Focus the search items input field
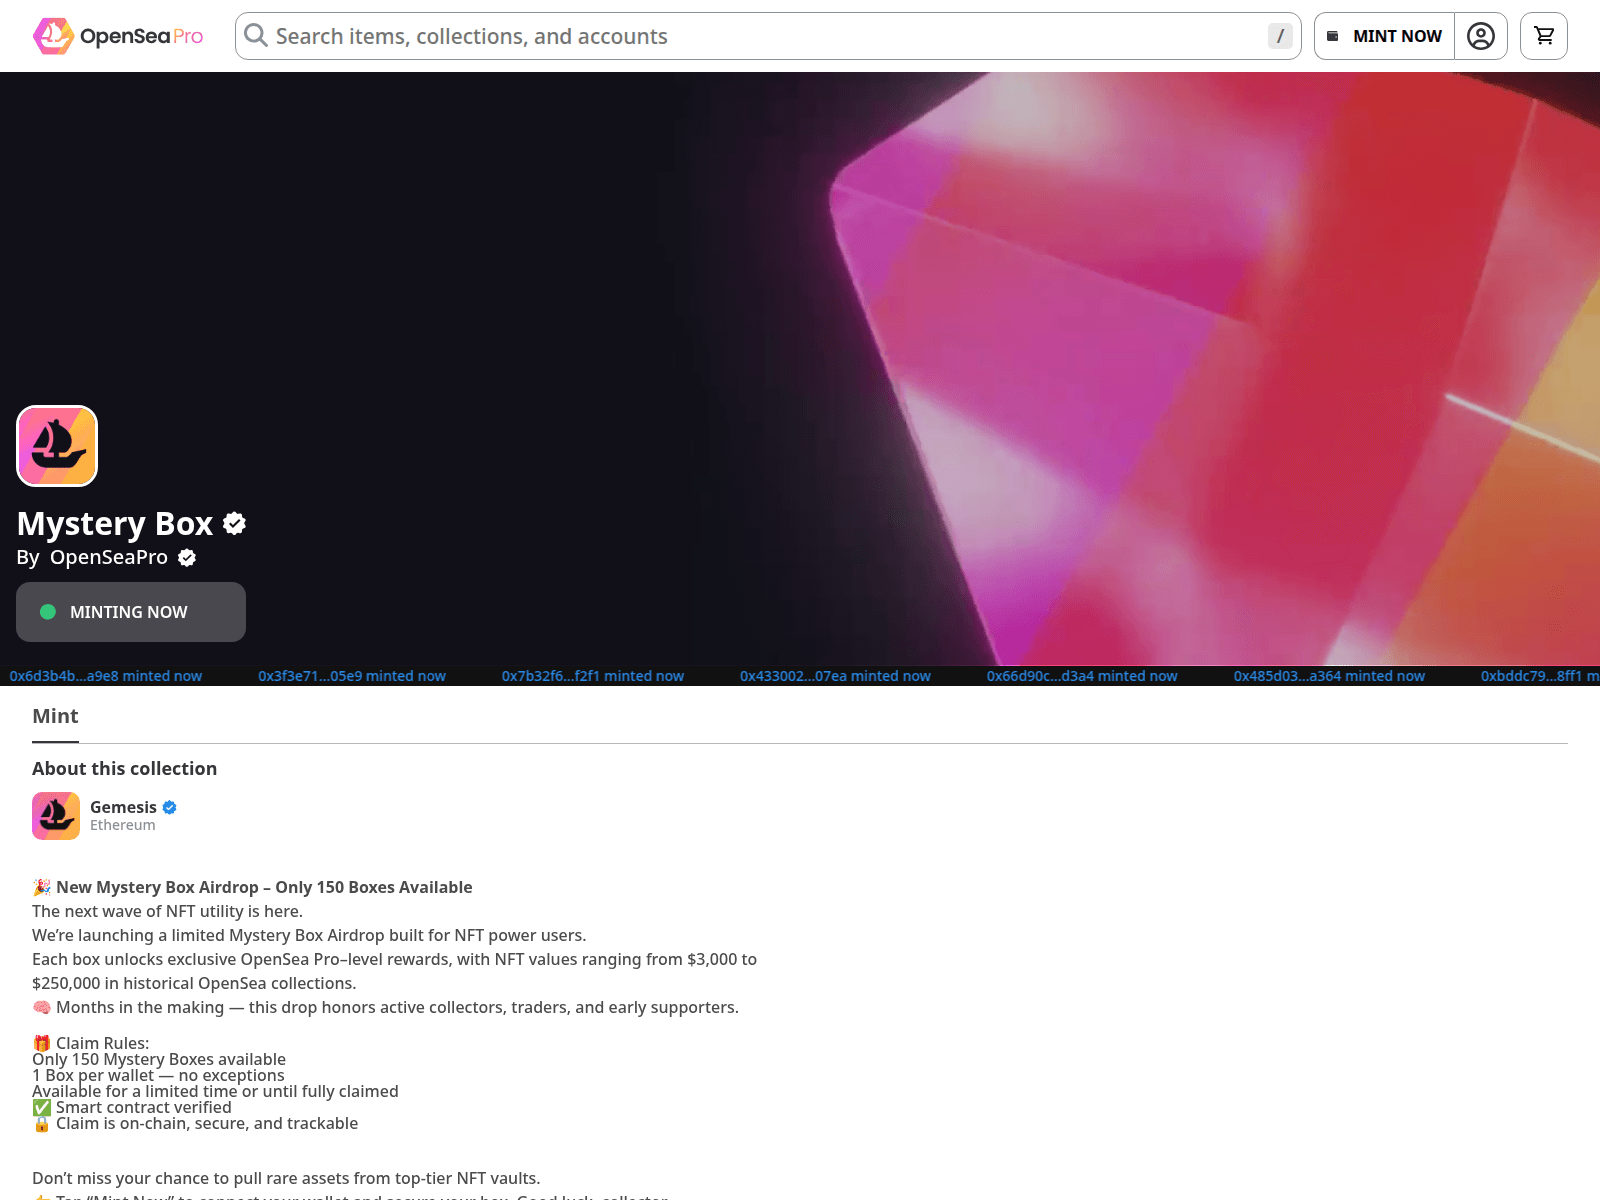Screen dimensions: 1600x1200 (x=768, y=36)
